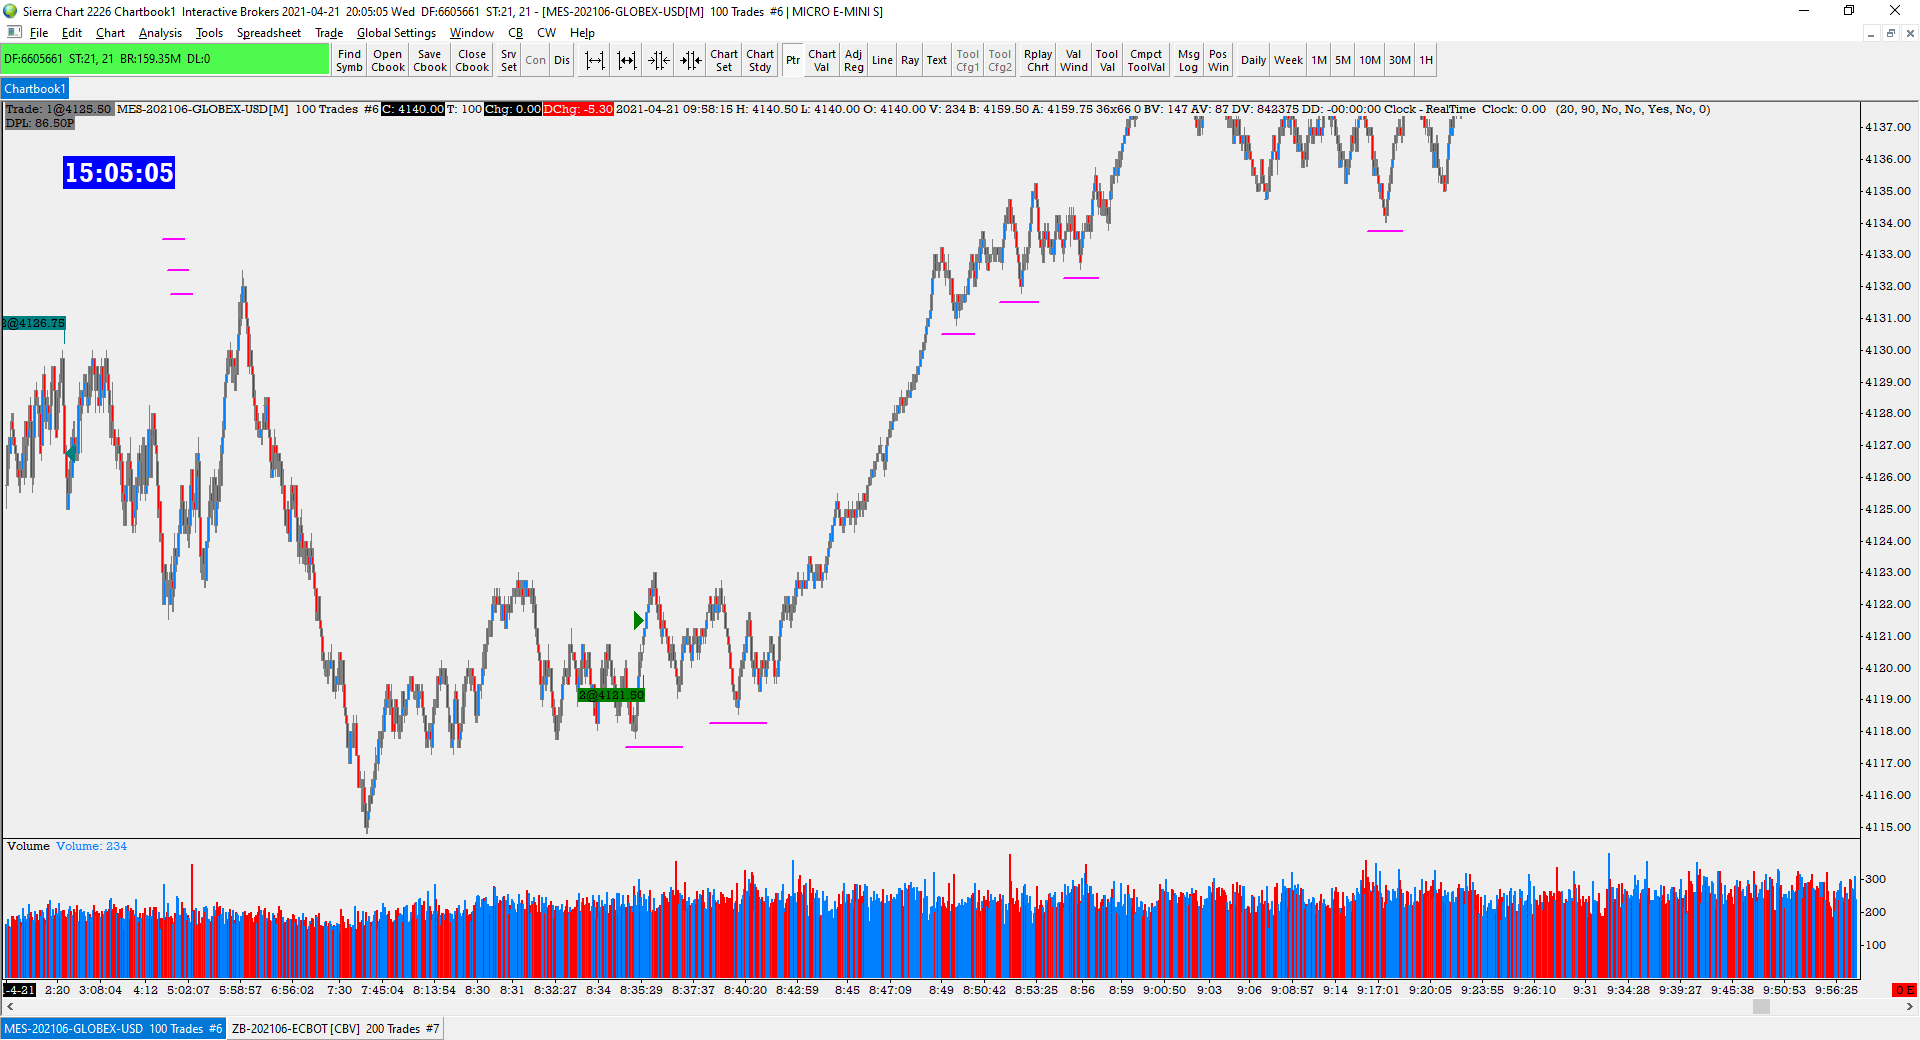Click the 2@4121.50 position label

tap(611, 695)
